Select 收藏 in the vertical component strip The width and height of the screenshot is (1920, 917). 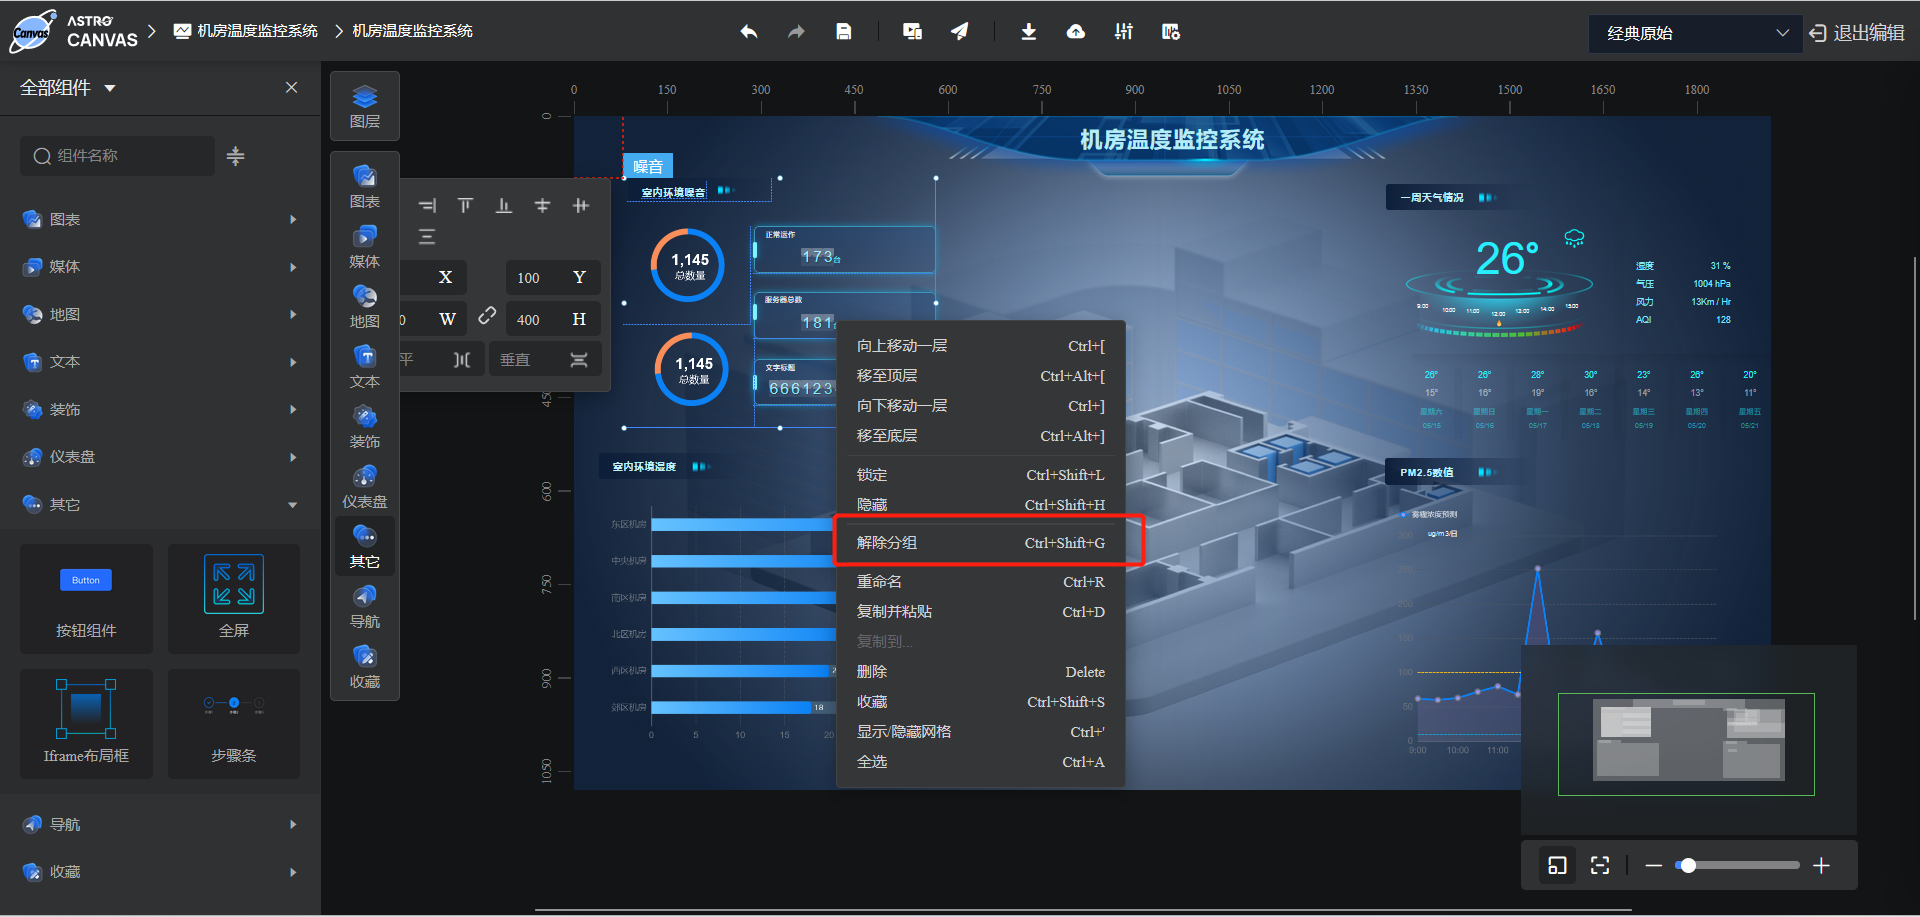pyautogui.click(x=365, y=666)
